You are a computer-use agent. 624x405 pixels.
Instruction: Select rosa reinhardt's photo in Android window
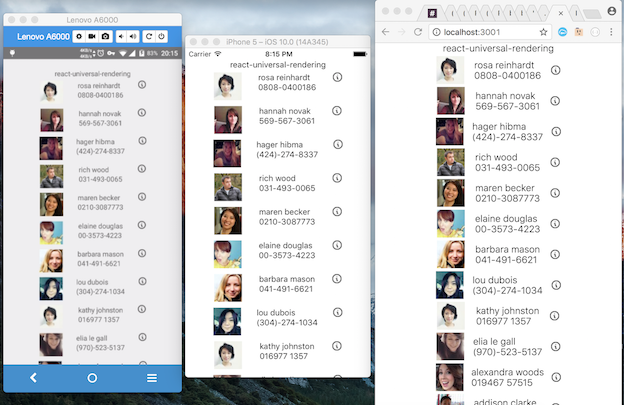(x=51, y=92)
